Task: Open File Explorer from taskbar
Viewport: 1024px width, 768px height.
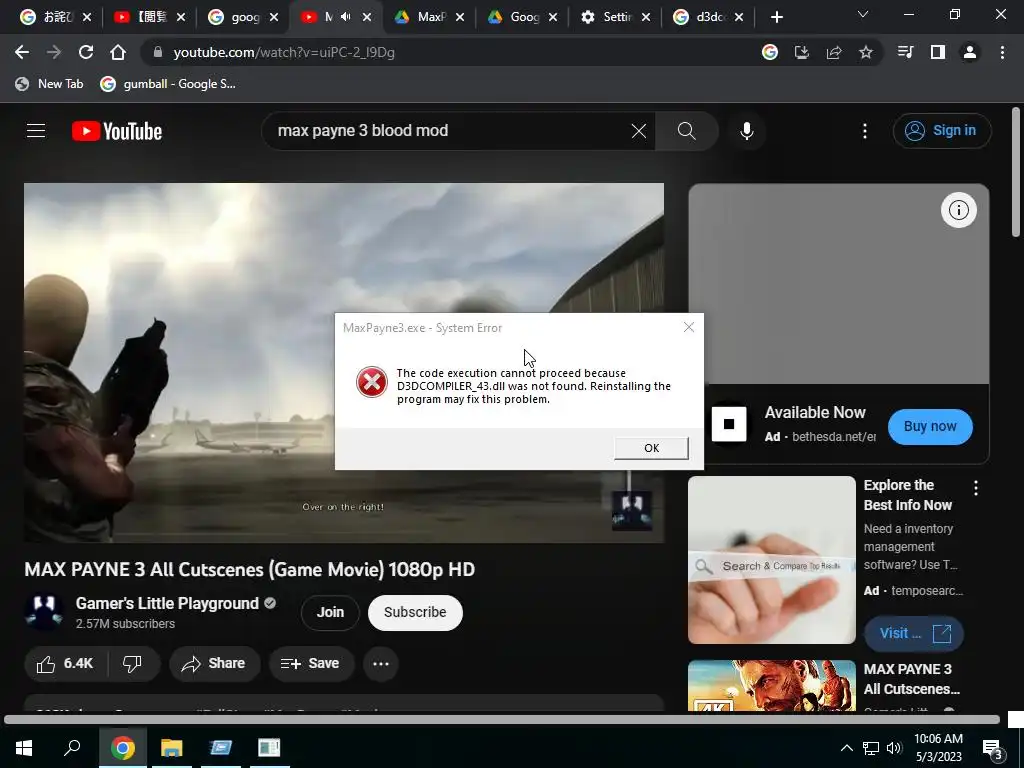Action: point(172,748)
